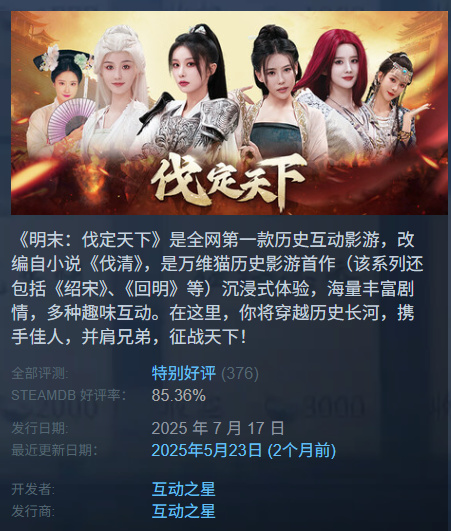Click the release date 2025 年 7 月 17 日
The width and height of the screenshot is (451, 531).
click(x=218, y=428)
